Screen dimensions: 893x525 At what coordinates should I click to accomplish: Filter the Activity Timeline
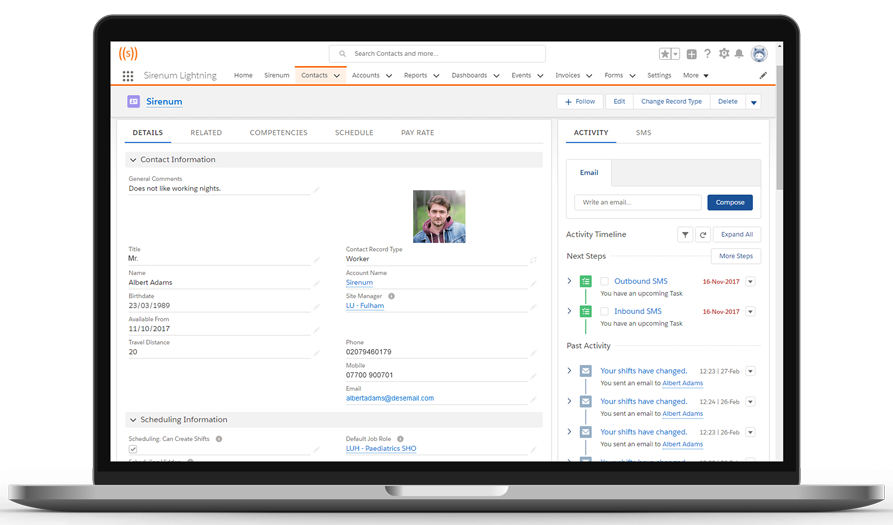(x=685, y=235)
